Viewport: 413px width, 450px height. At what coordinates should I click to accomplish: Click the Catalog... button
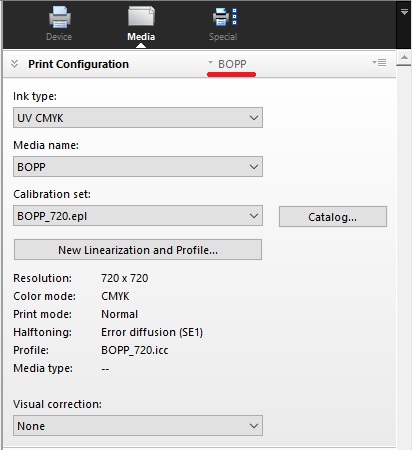(333, 217)
